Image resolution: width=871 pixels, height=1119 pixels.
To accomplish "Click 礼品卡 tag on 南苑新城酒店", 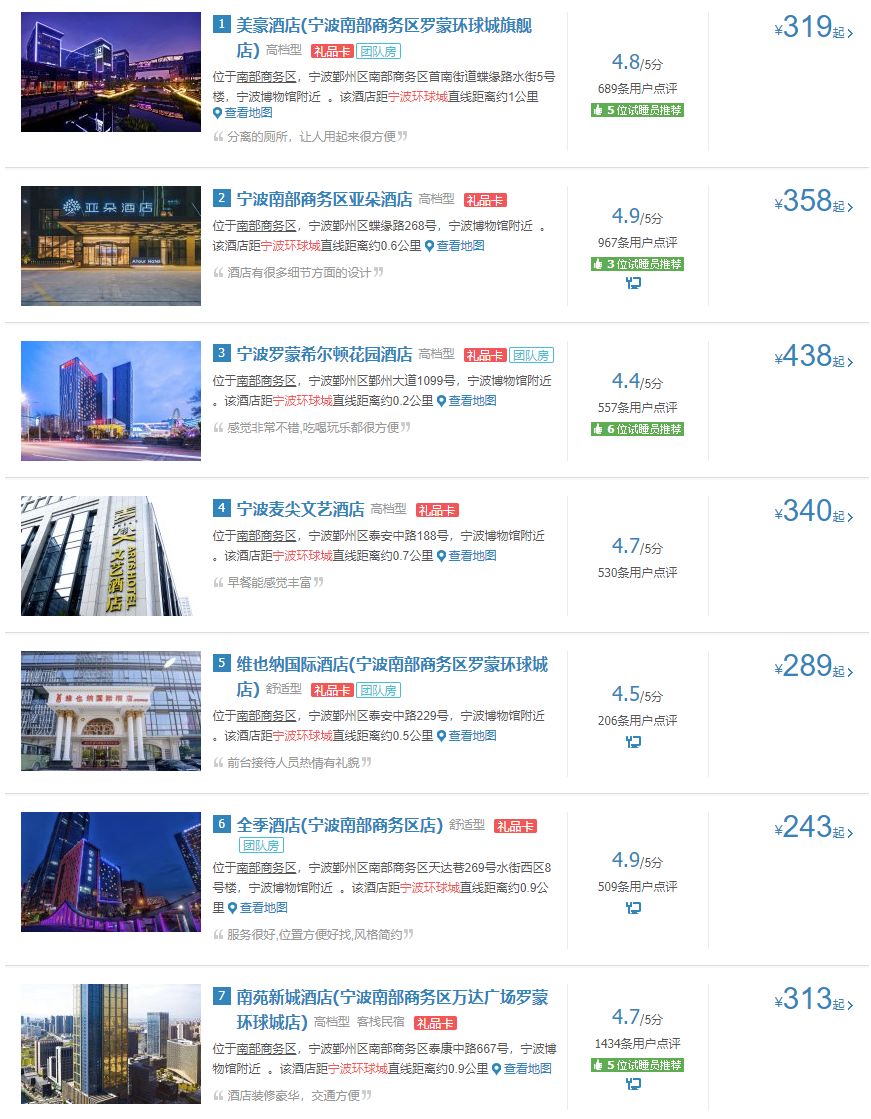I will (x=436, y=1023).
